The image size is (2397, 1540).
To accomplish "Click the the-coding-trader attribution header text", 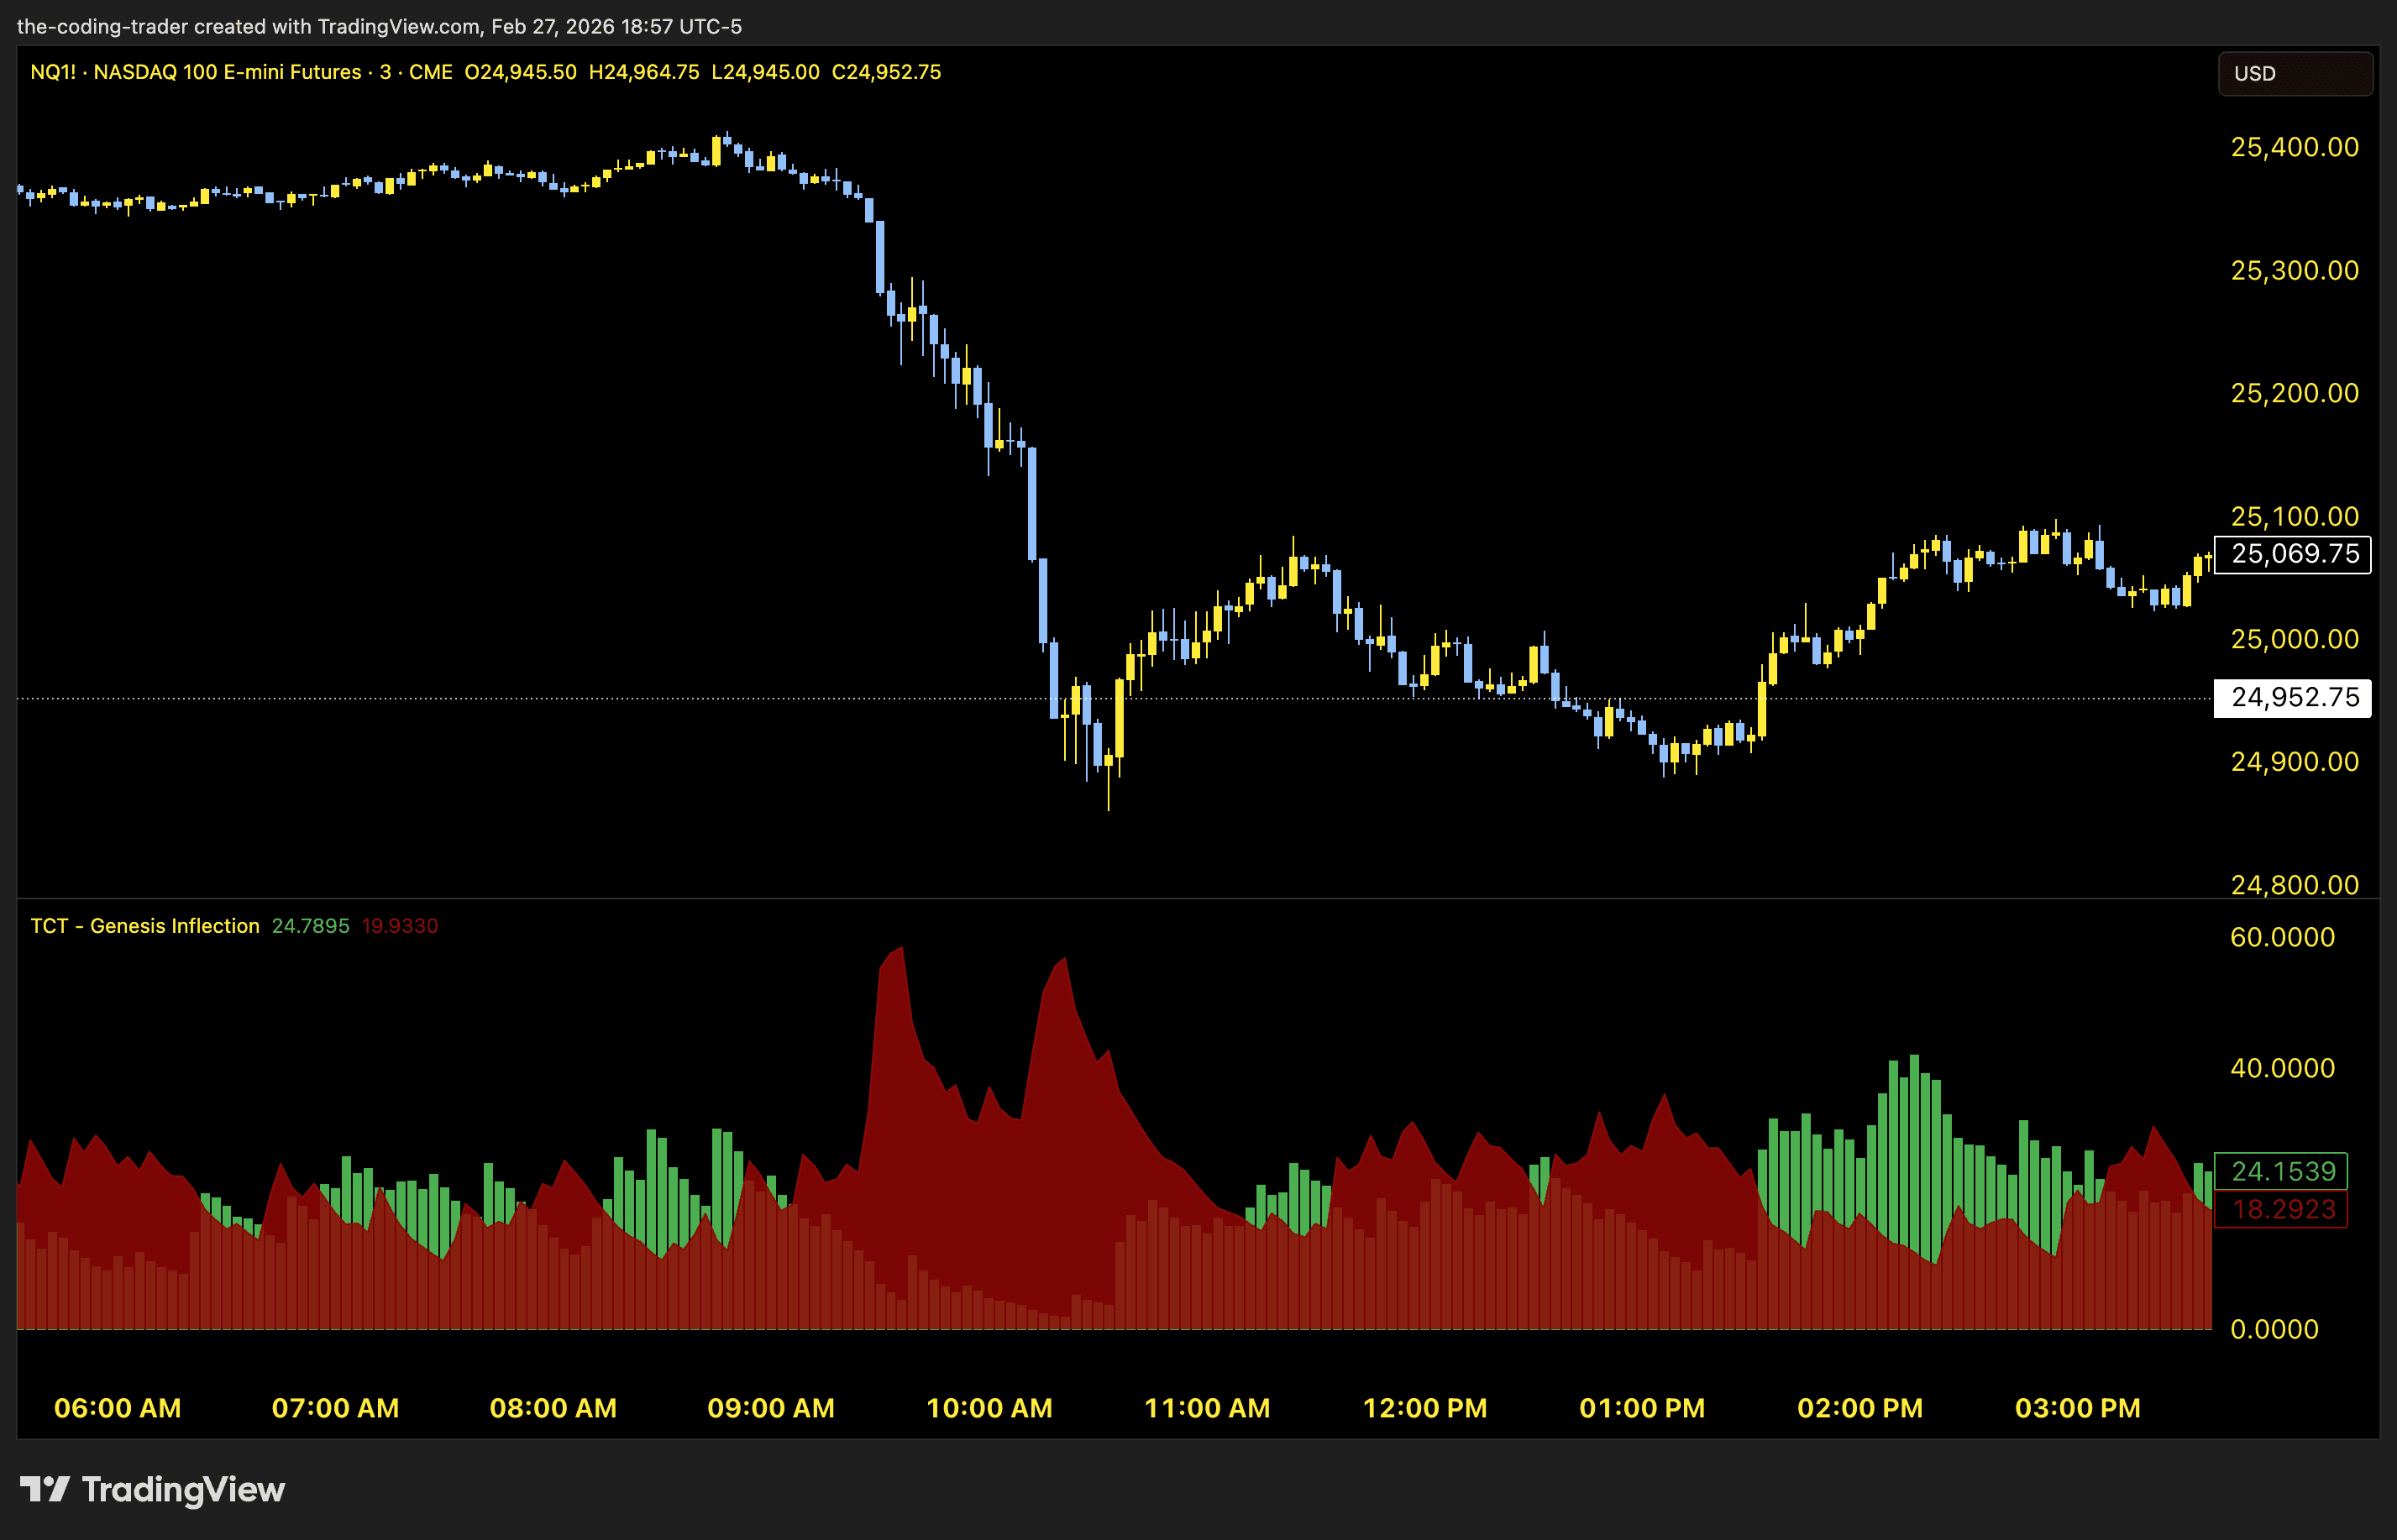I will pyautogui.click(x=379, y=26).
